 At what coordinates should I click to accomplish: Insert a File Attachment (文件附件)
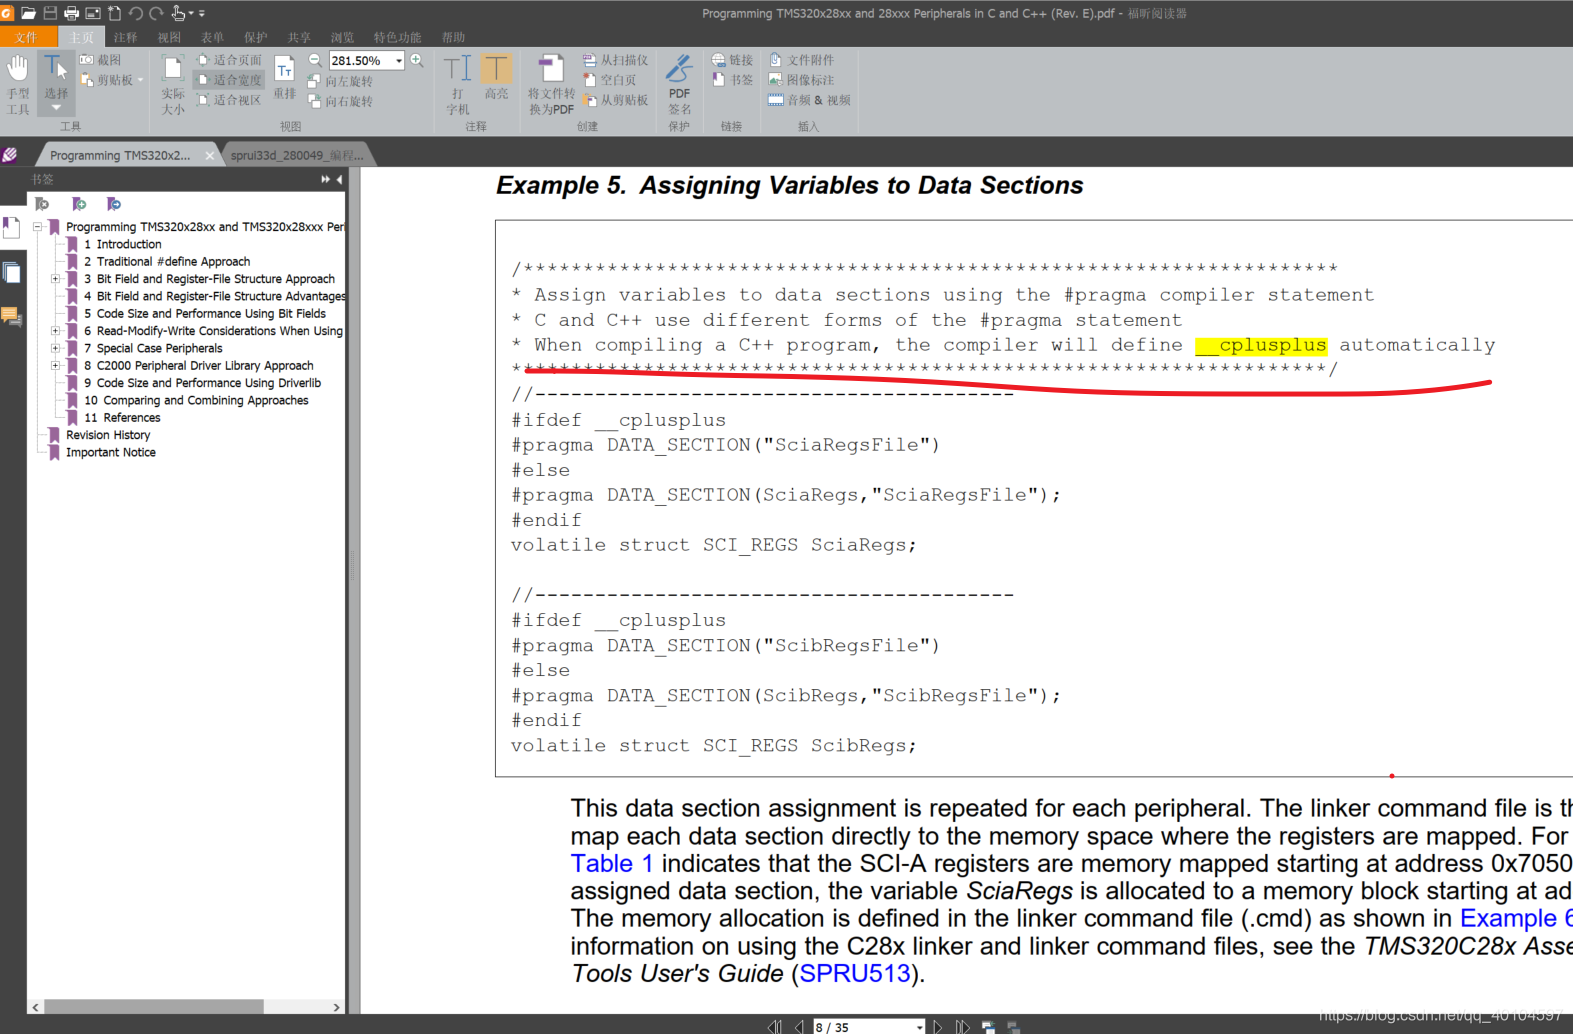point(801,60)
